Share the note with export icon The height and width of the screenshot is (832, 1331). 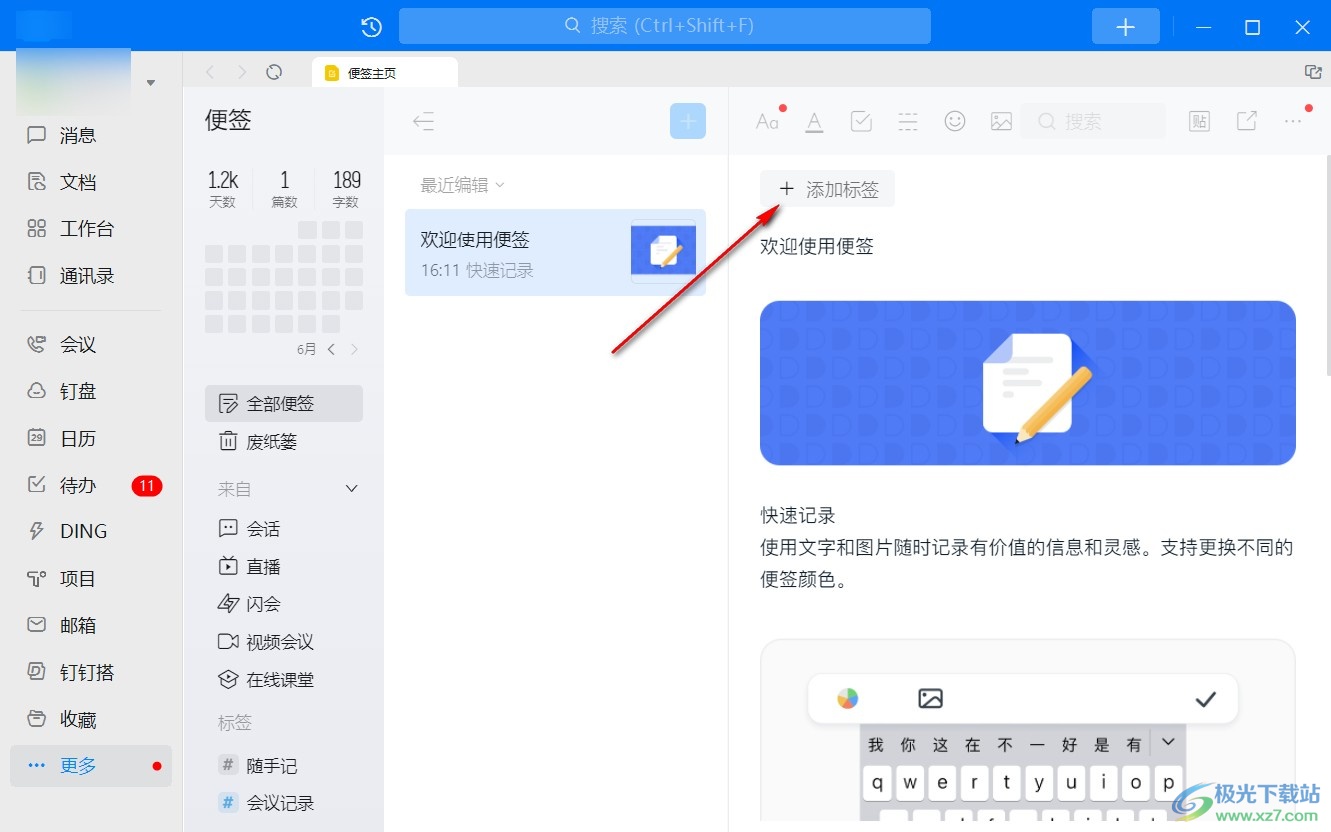tap(1246, 121)
